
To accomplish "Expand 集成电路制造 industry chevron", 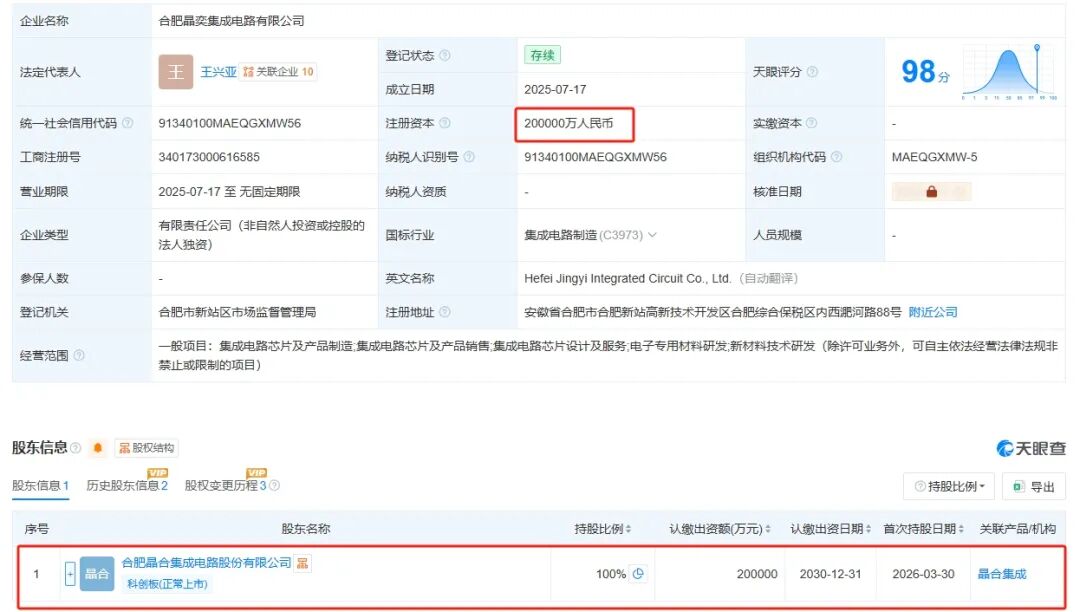I will tap(653, 235).
